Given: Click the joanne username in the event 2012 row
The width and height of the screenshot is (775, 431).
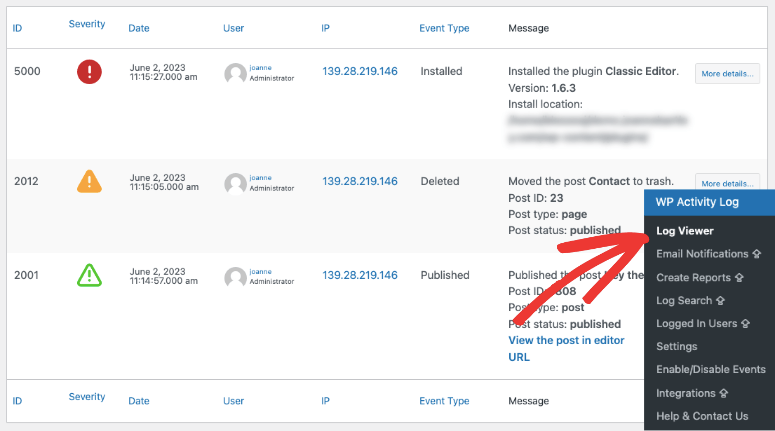Looking at the screenshot, I should pyautogui.click(x=260, y=177).
